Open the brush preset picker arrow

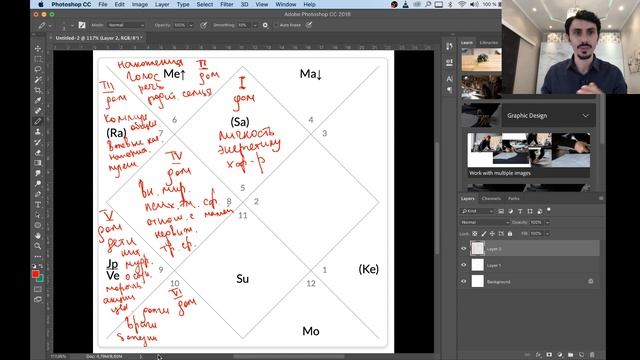point(72,26)
